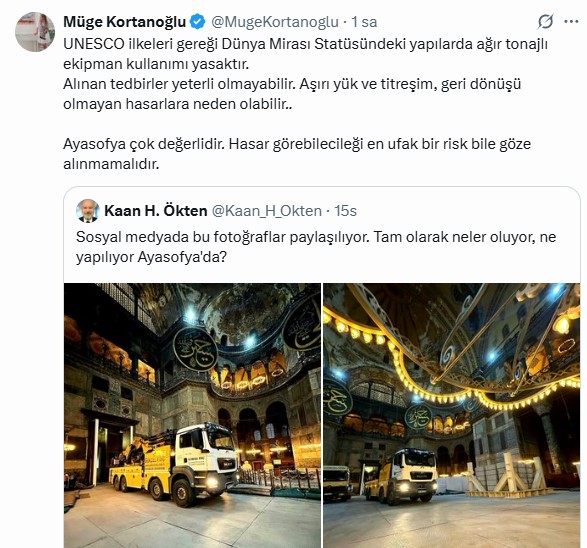Click the '1 sa' tweet timestamp
The width and height of the screenshot is (587, 548).
click(364, 22)
